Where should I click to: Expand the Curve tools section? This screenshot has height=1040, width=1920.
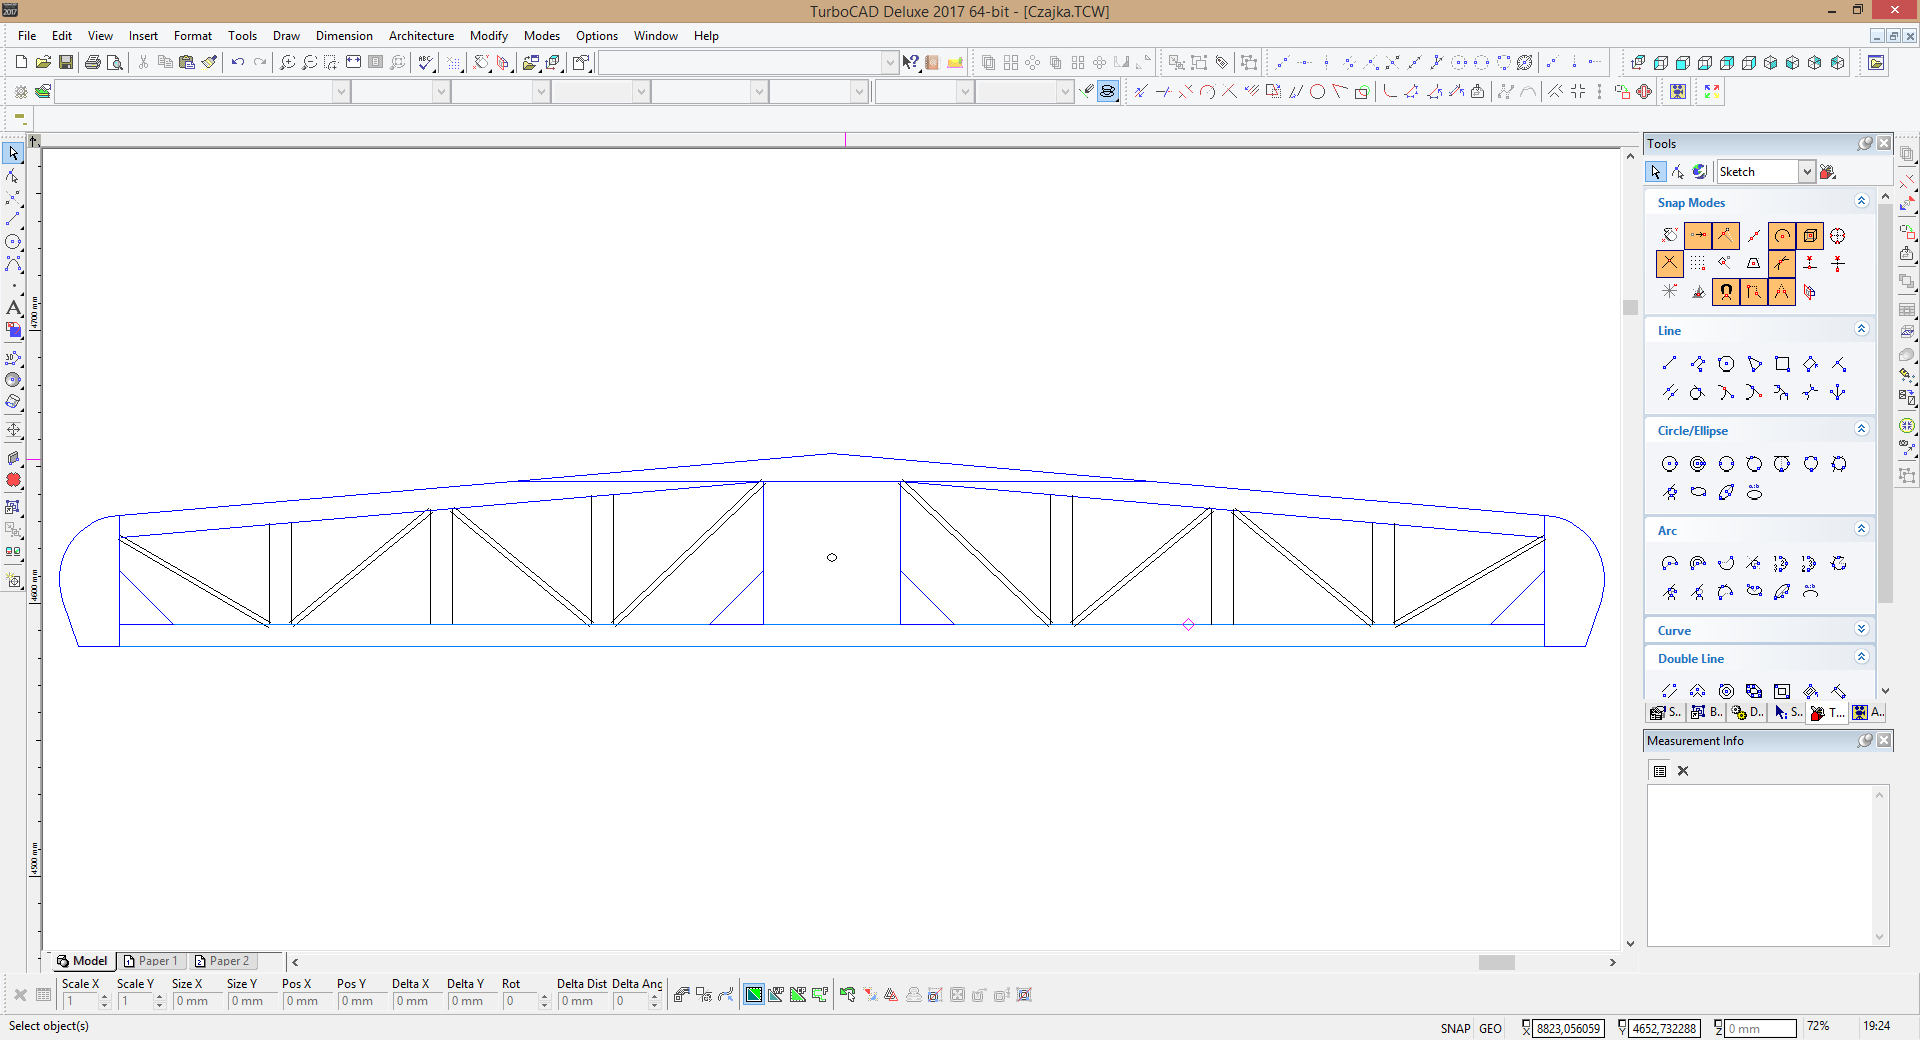coord(1861,630)
